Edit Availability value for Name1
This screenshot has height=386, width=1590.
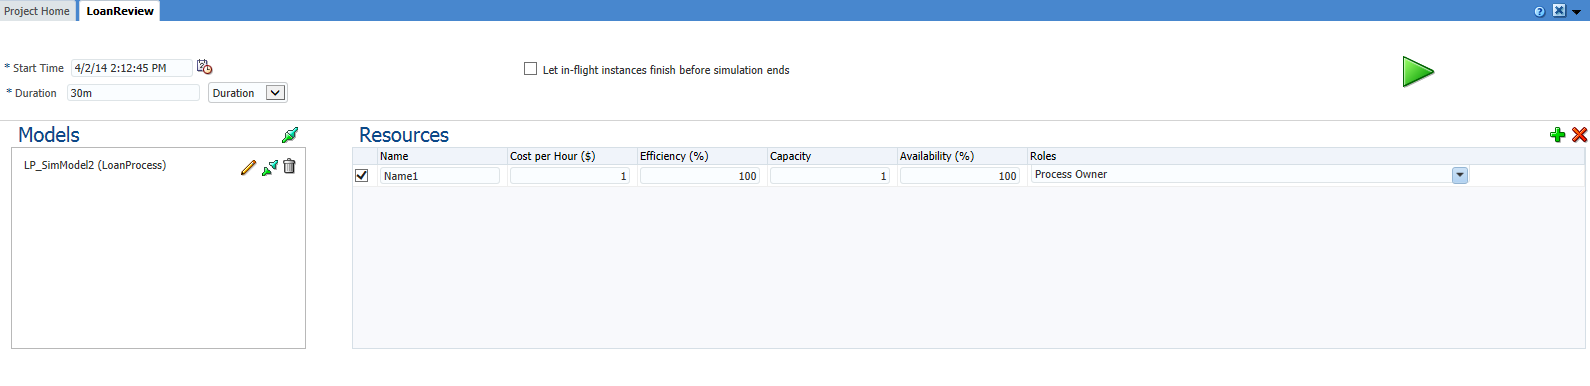click(x=960, y=176)
